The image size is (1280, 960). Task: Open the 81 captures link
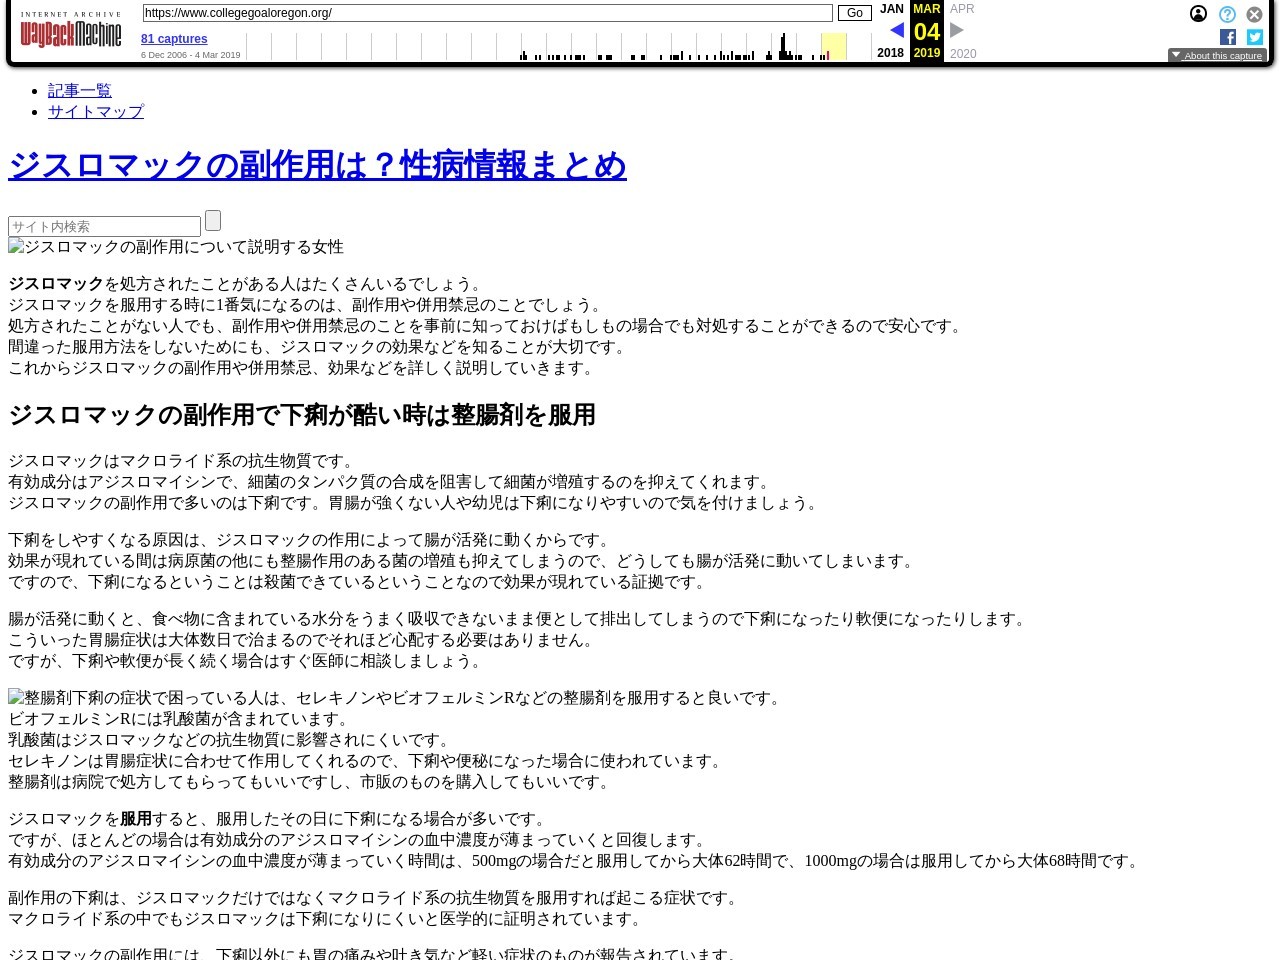click(x=174, y=39)
